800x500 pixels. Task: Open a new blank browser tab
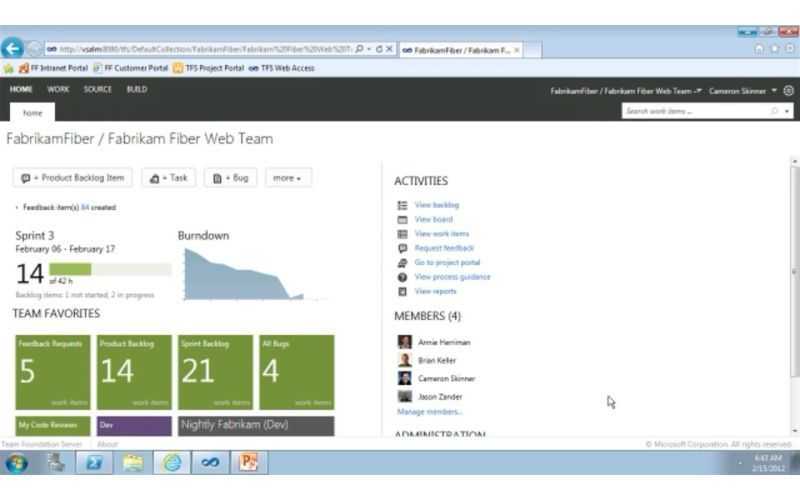[532, 50]
